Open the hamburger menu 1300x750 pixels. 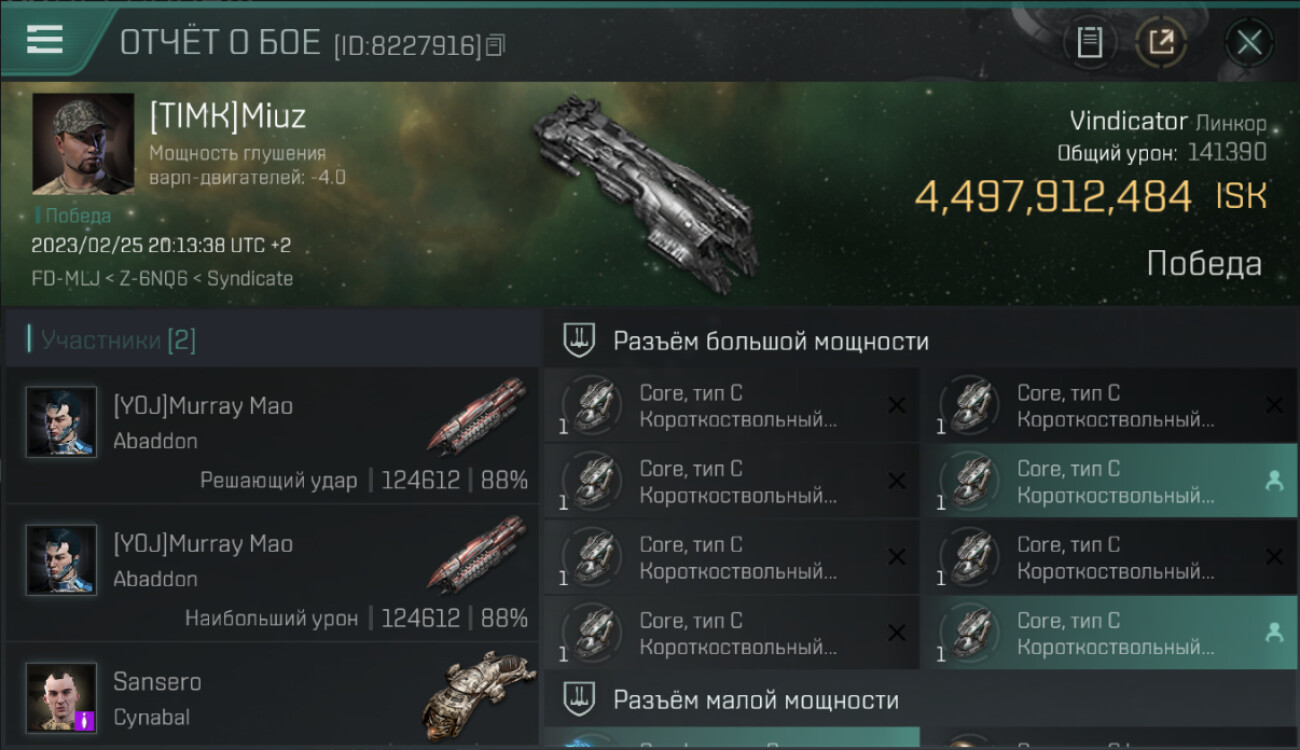(45, 40)
